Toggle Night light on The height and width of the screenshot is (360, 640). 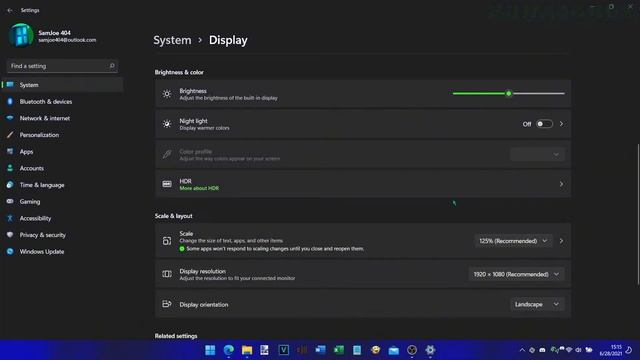click(544, 124)
